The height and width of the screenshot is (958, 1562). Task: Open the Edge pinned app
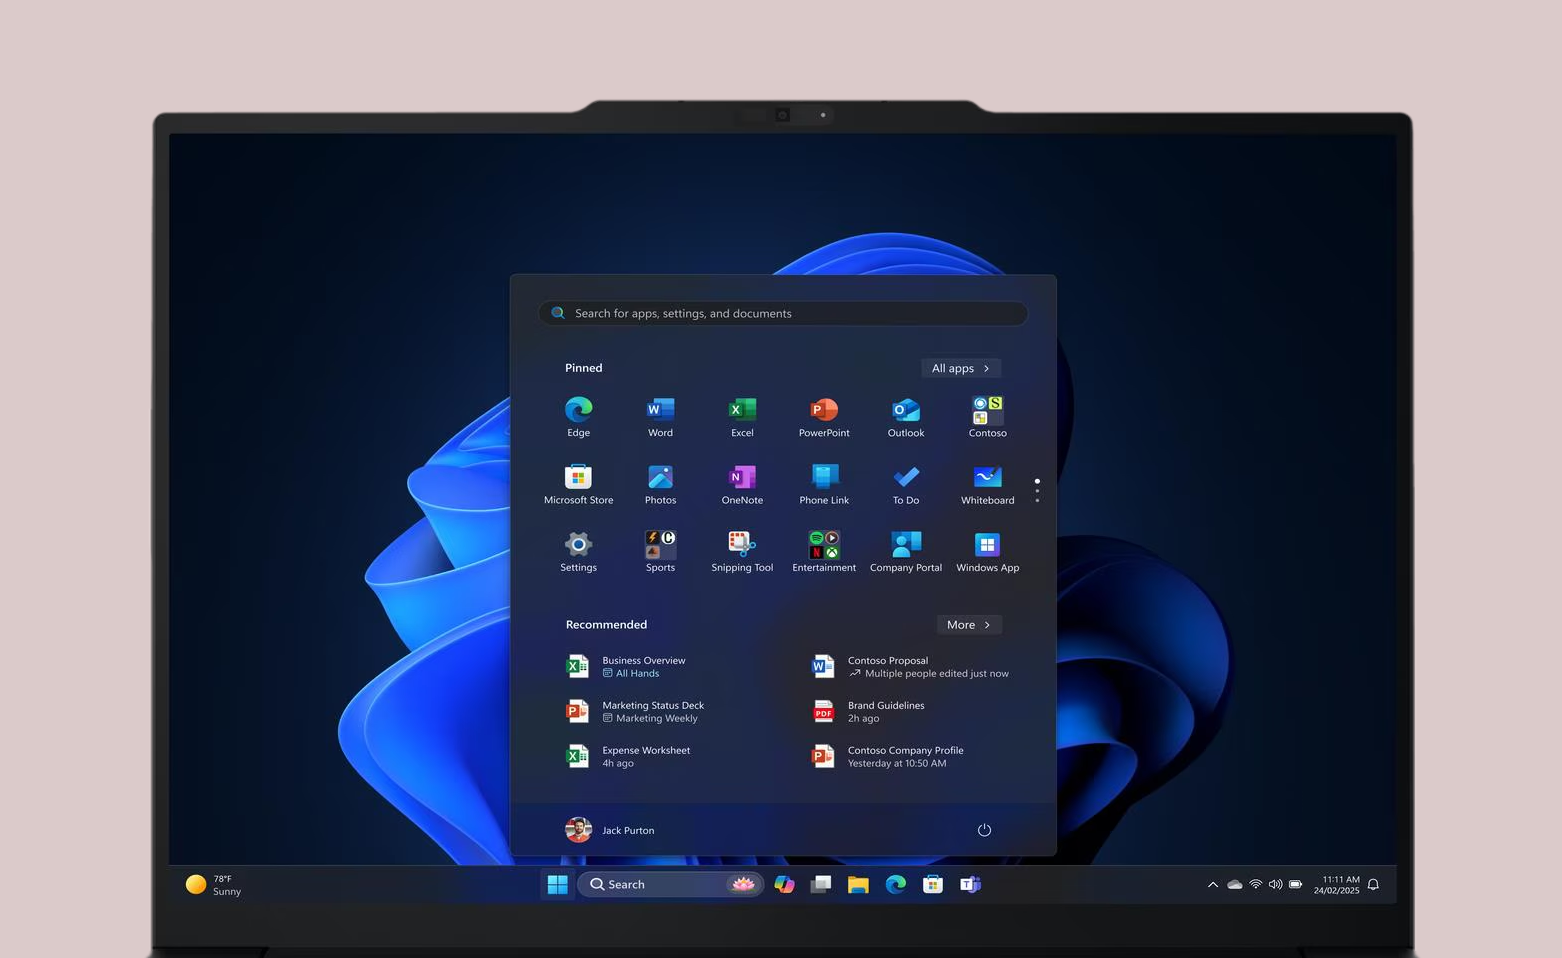(x=578, y=410)
